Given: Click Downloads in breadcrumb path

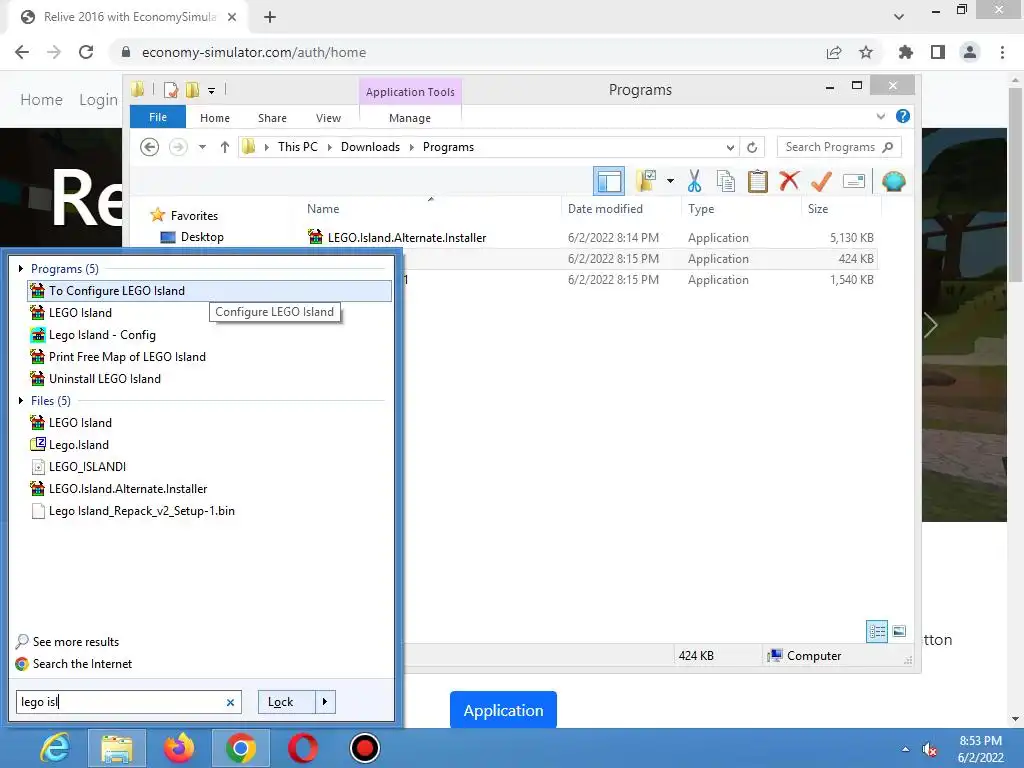Looking at the screenshot, I should 370,147.
